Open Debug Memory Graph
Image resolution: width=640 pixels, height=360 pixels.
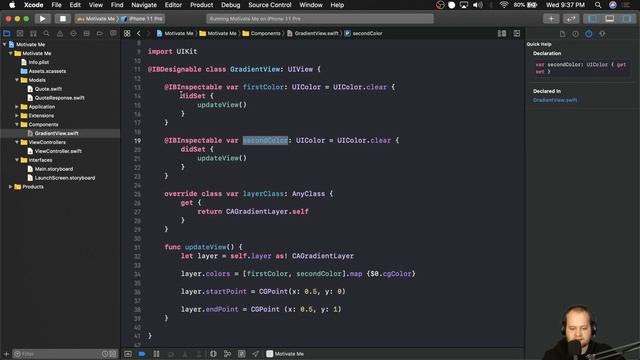[x=227, y=354]
